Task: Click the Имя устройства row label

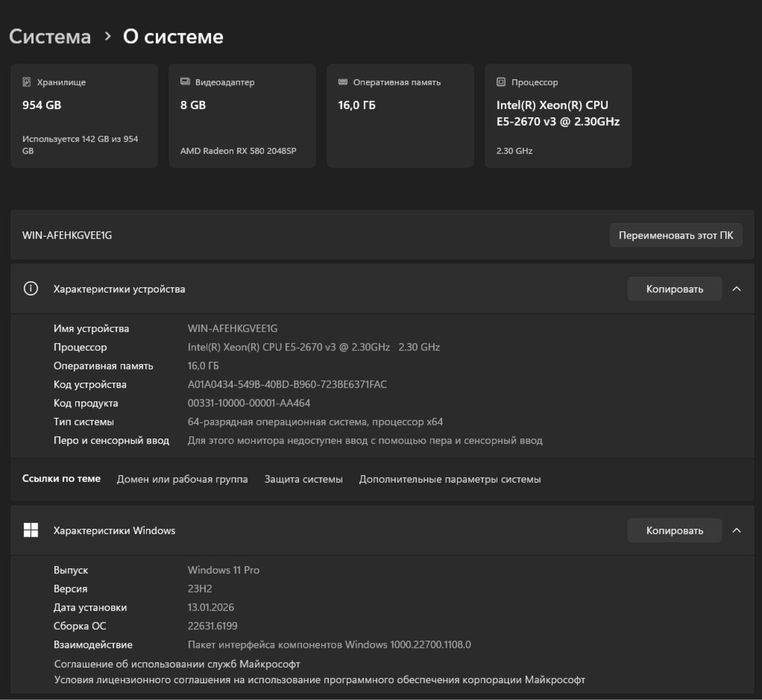Action: click(91, 329)
